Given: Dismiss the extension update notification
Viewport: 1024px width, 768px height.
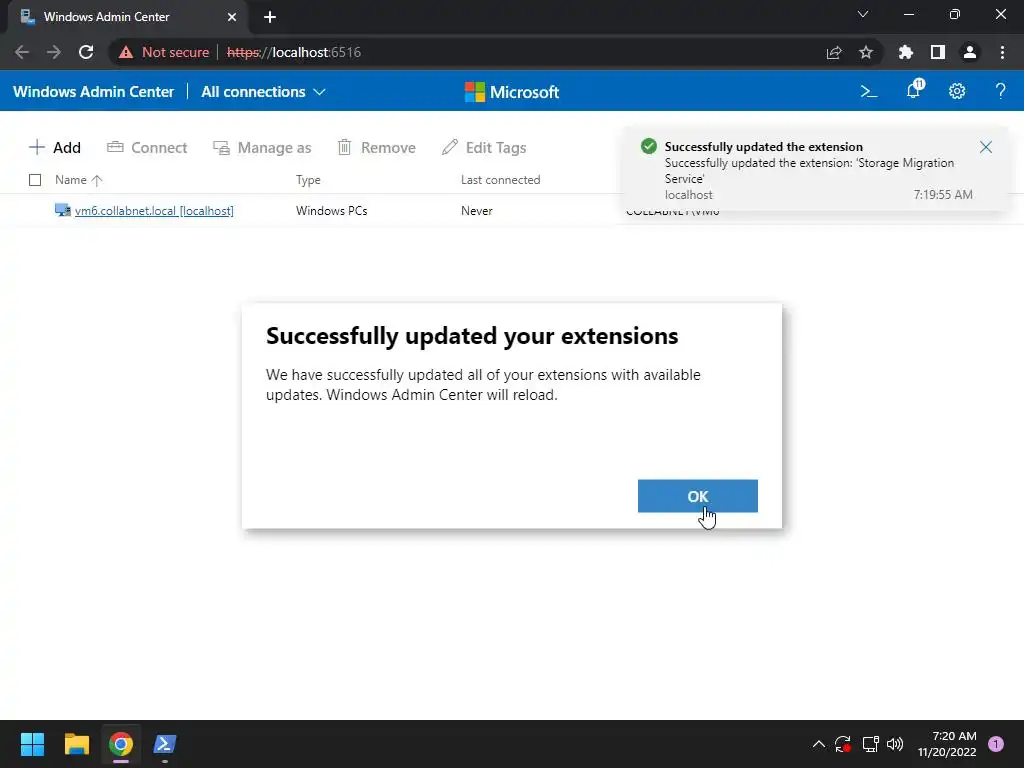Looking at the screenshot, I should tap(985, 147).
